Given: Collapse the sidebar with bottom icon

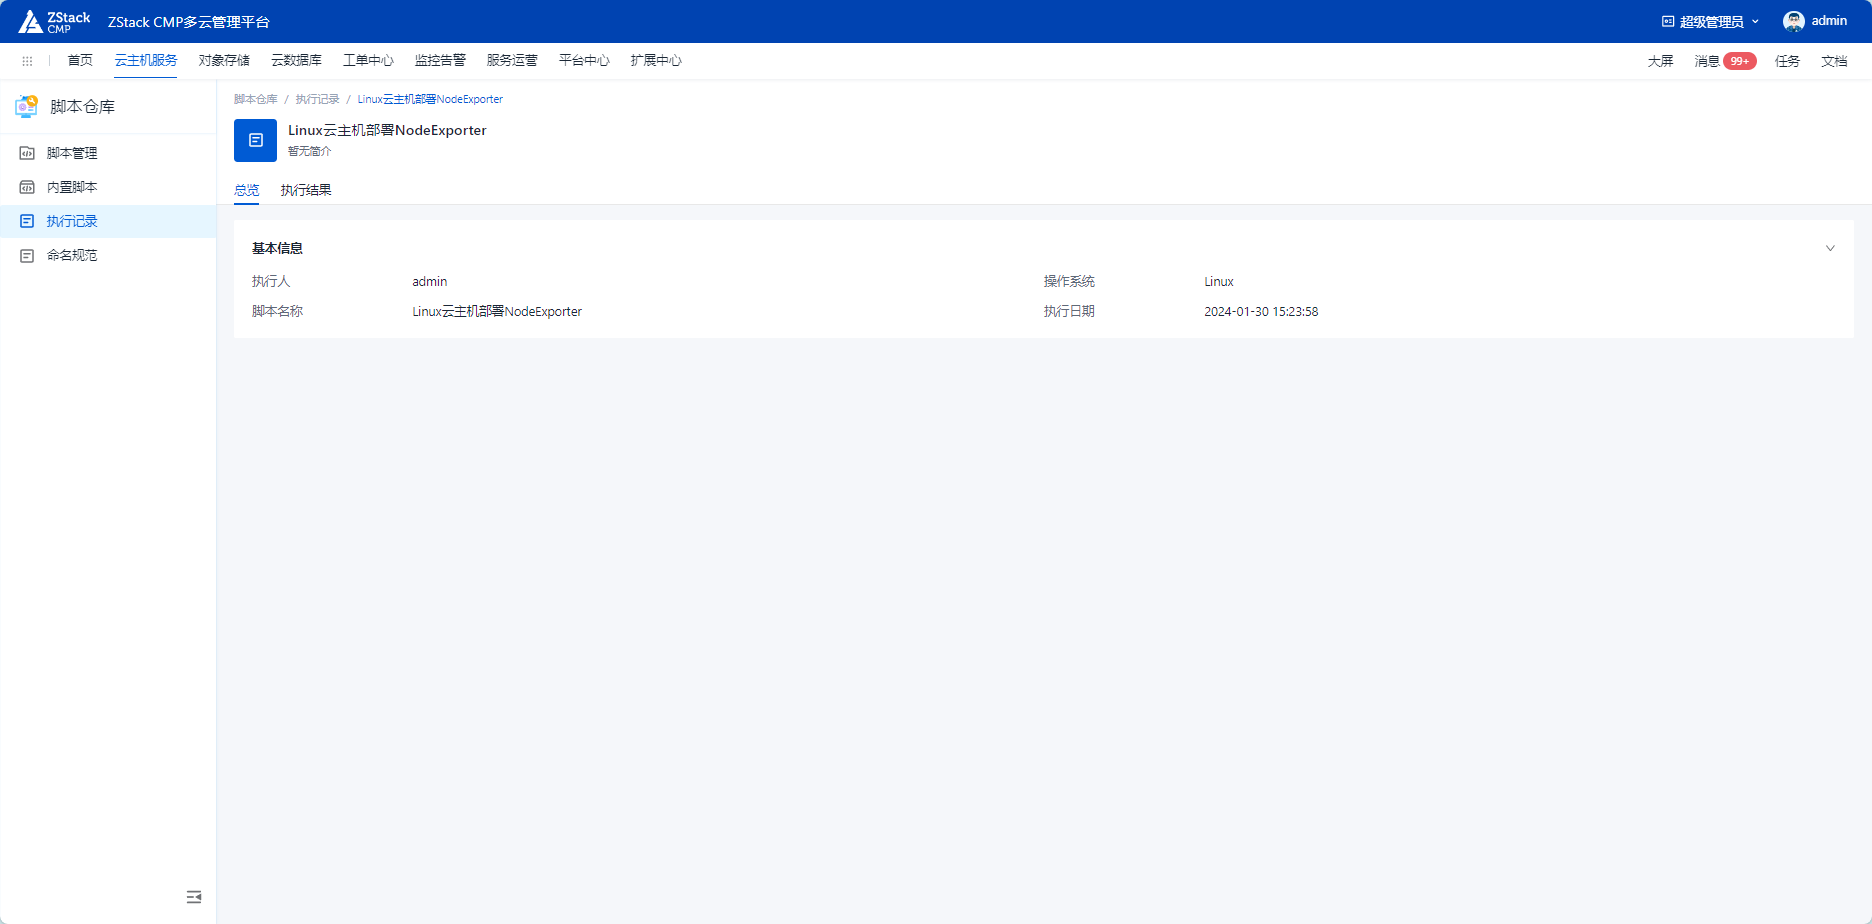Looking at the screenshot, I should pos(194,897).
